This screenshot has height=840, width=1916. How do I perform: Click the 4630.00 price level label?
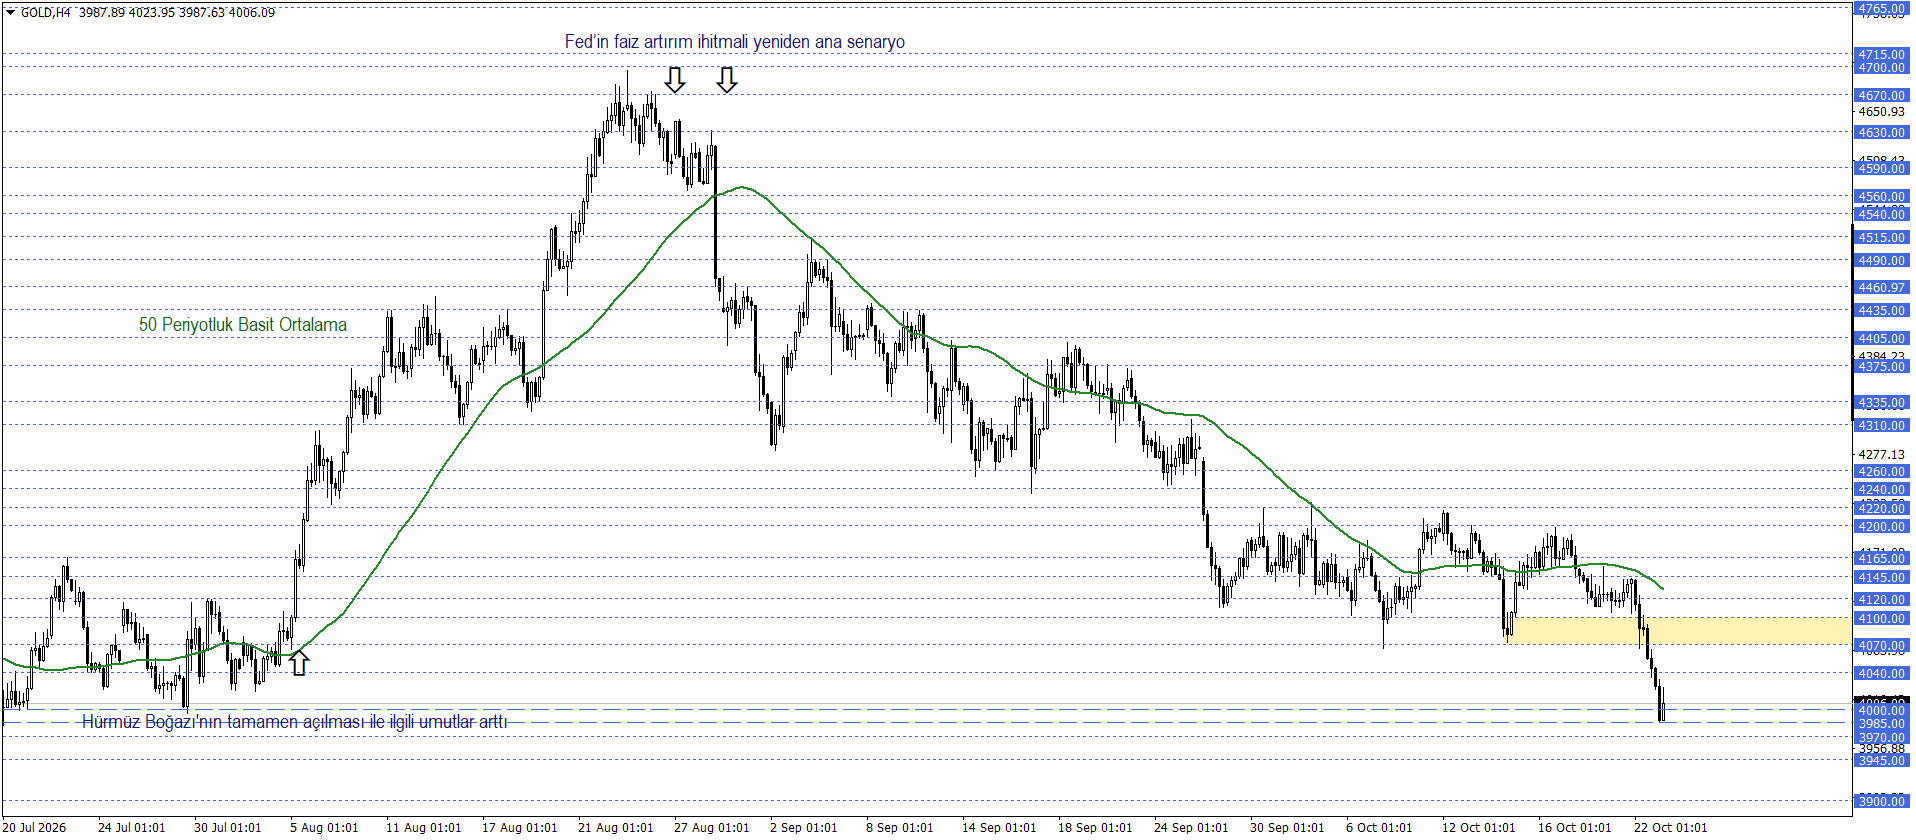(1882, 133)
